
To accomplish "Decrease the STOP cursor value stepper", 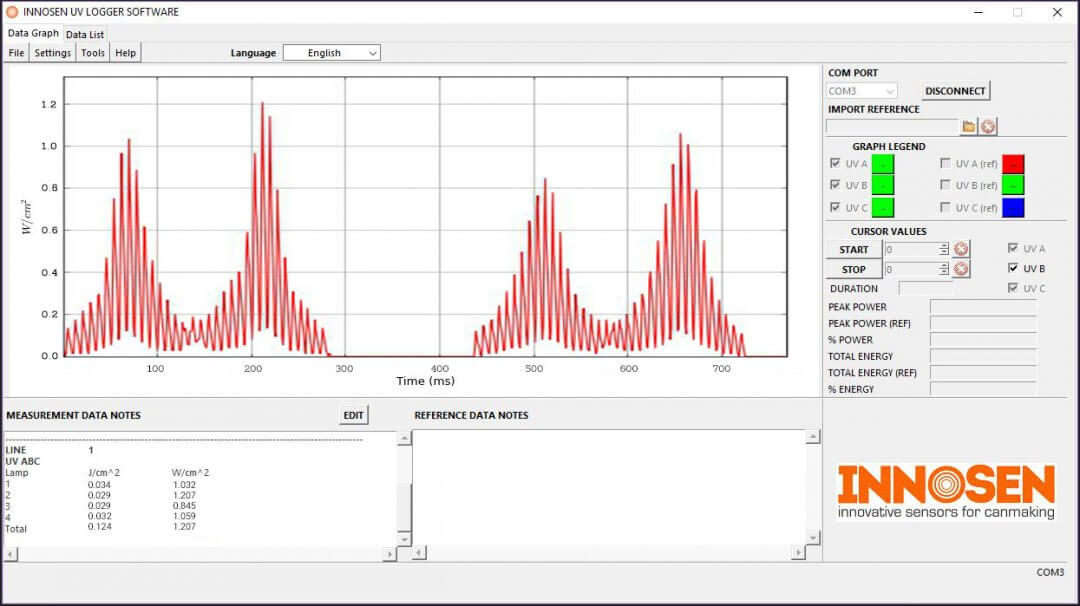I will 944,273.
